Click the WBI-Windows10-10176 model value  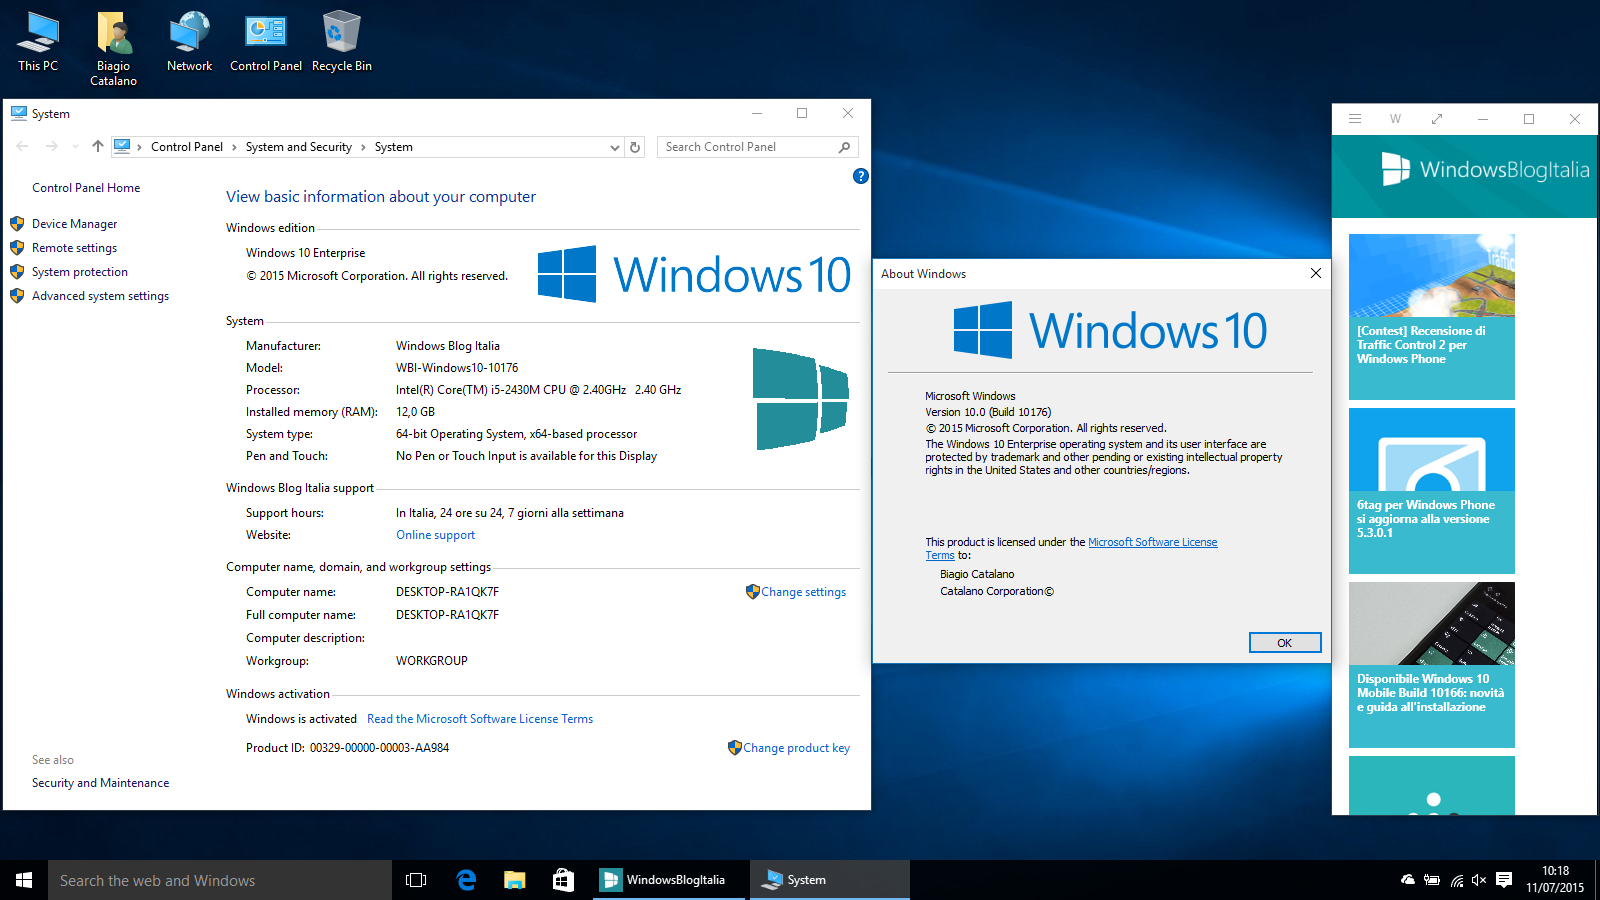457,368
